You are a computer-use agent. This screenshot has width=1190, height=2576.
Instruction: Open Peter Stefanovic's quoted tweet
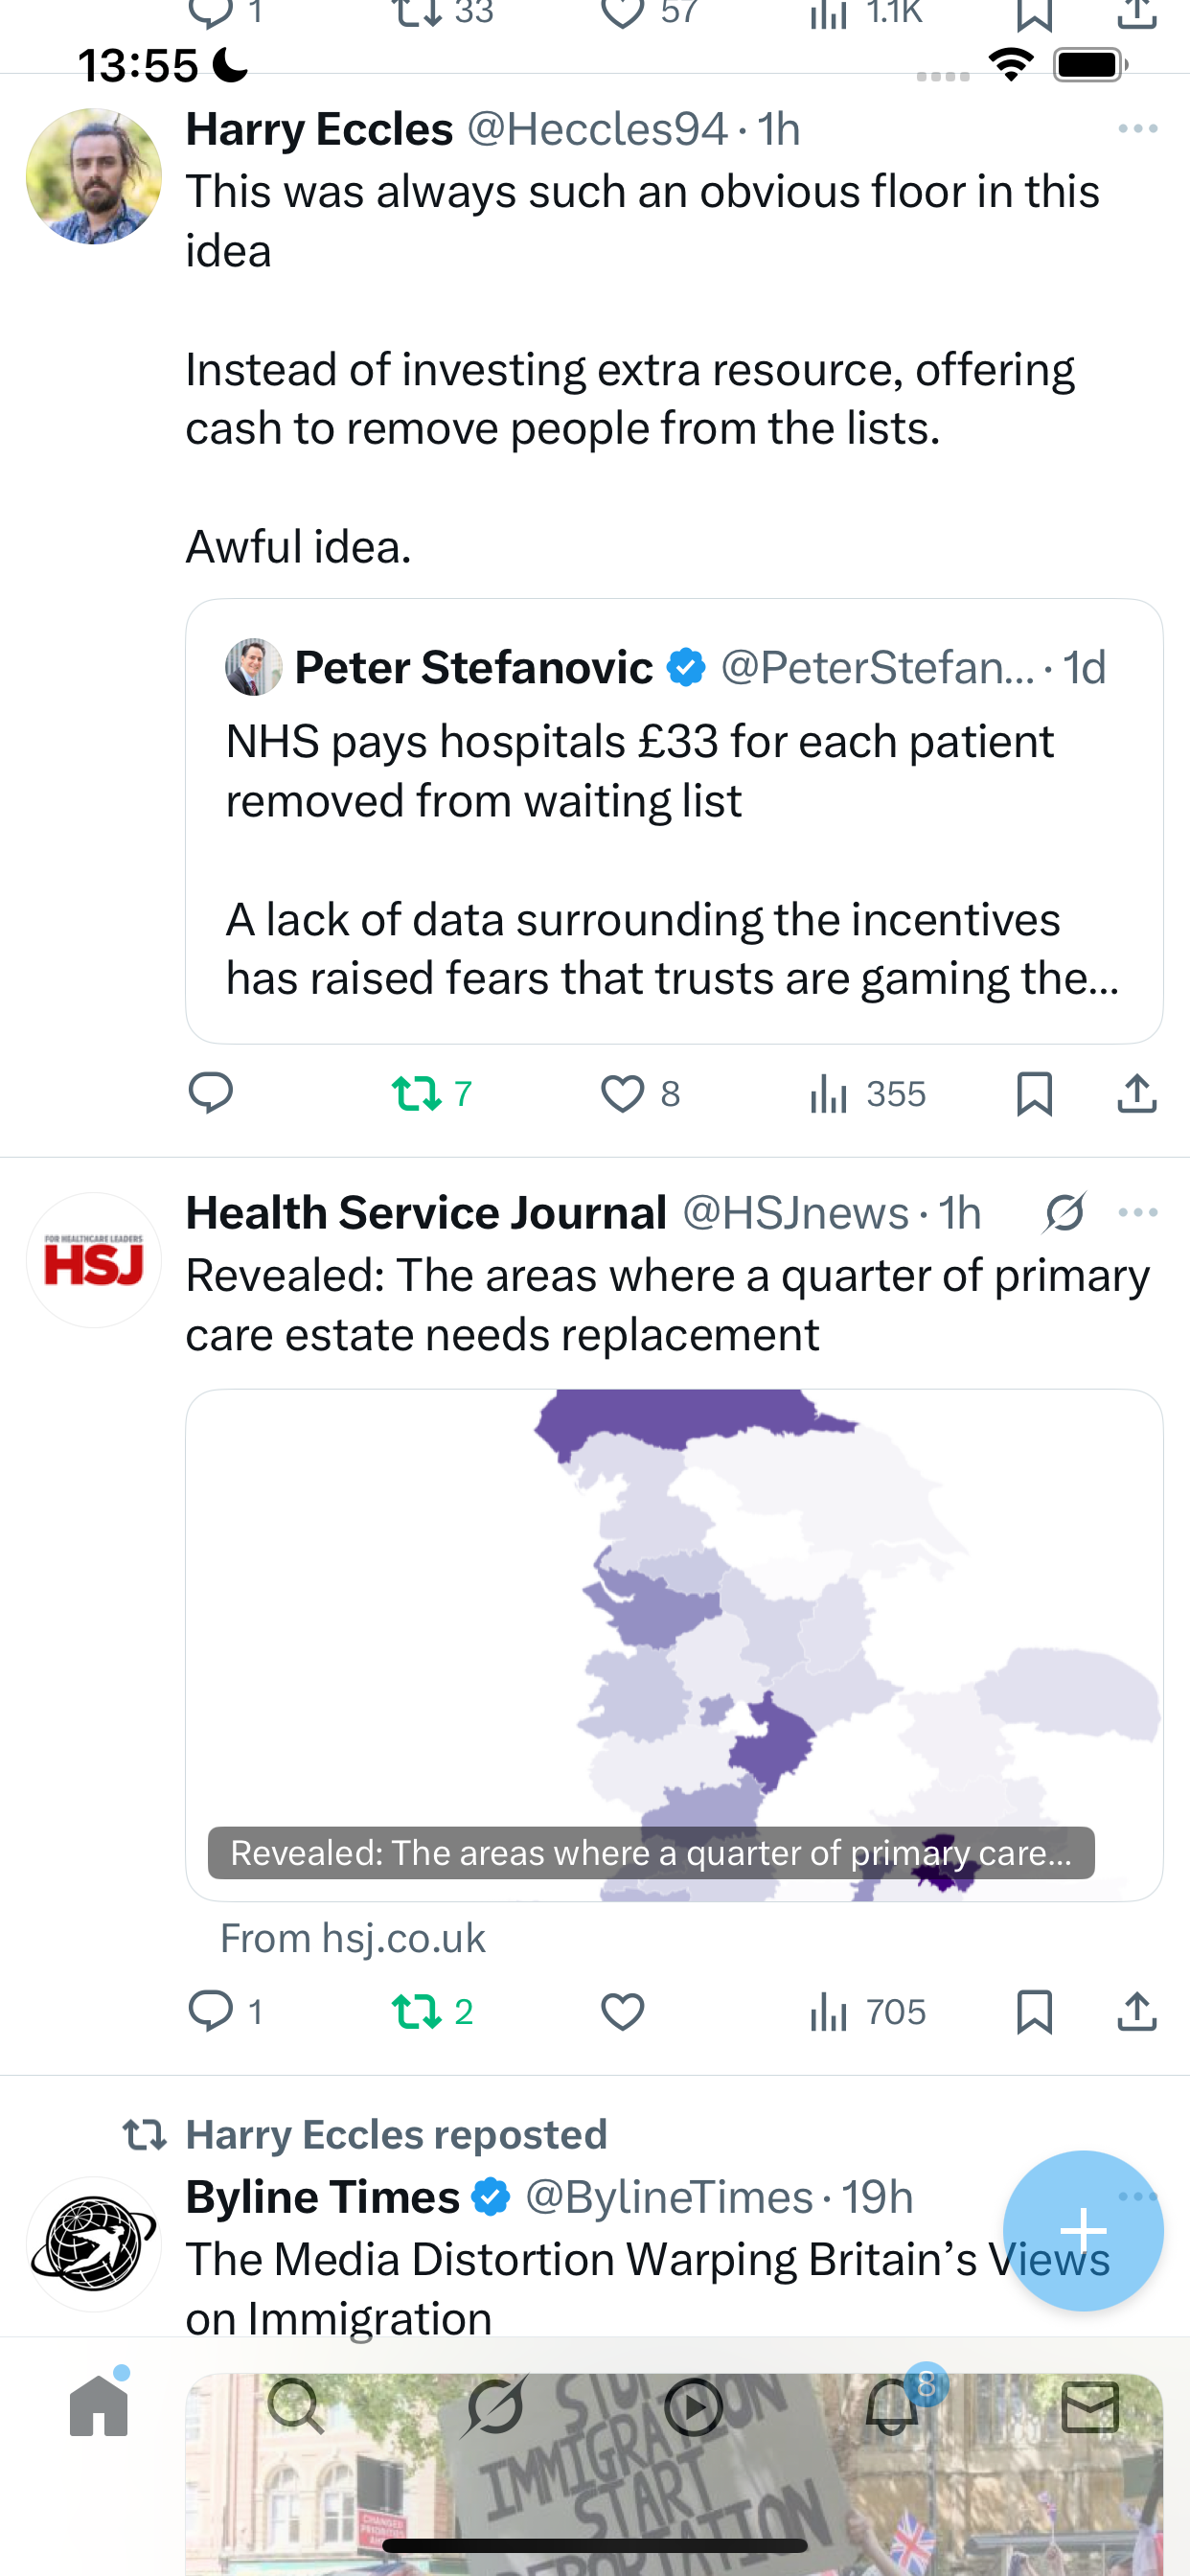pyautogui.click(x=673, y=820)
